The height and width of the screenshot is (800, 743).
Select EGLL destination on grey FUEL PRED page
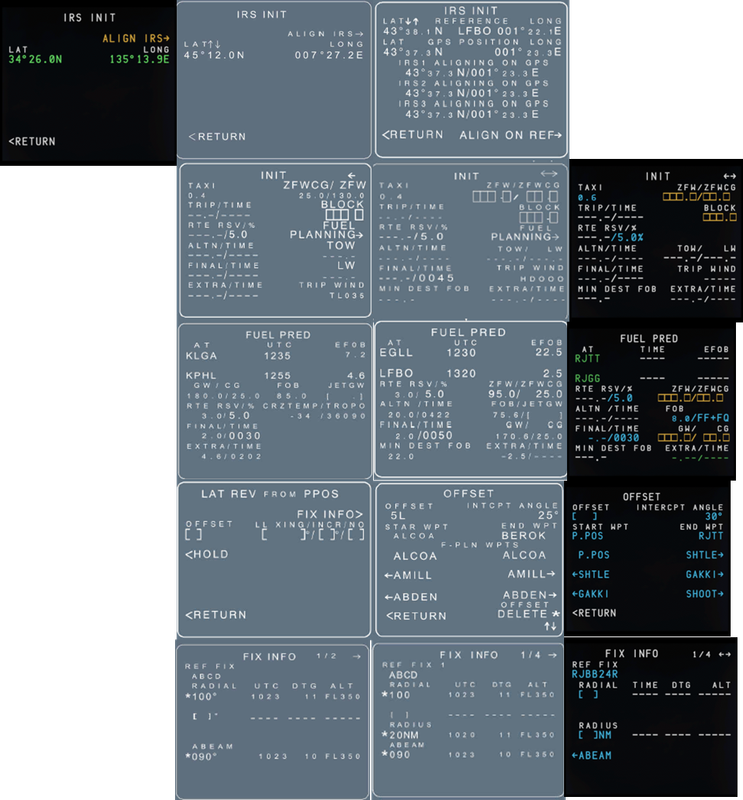pyautogui.click(x=396, y=353)
